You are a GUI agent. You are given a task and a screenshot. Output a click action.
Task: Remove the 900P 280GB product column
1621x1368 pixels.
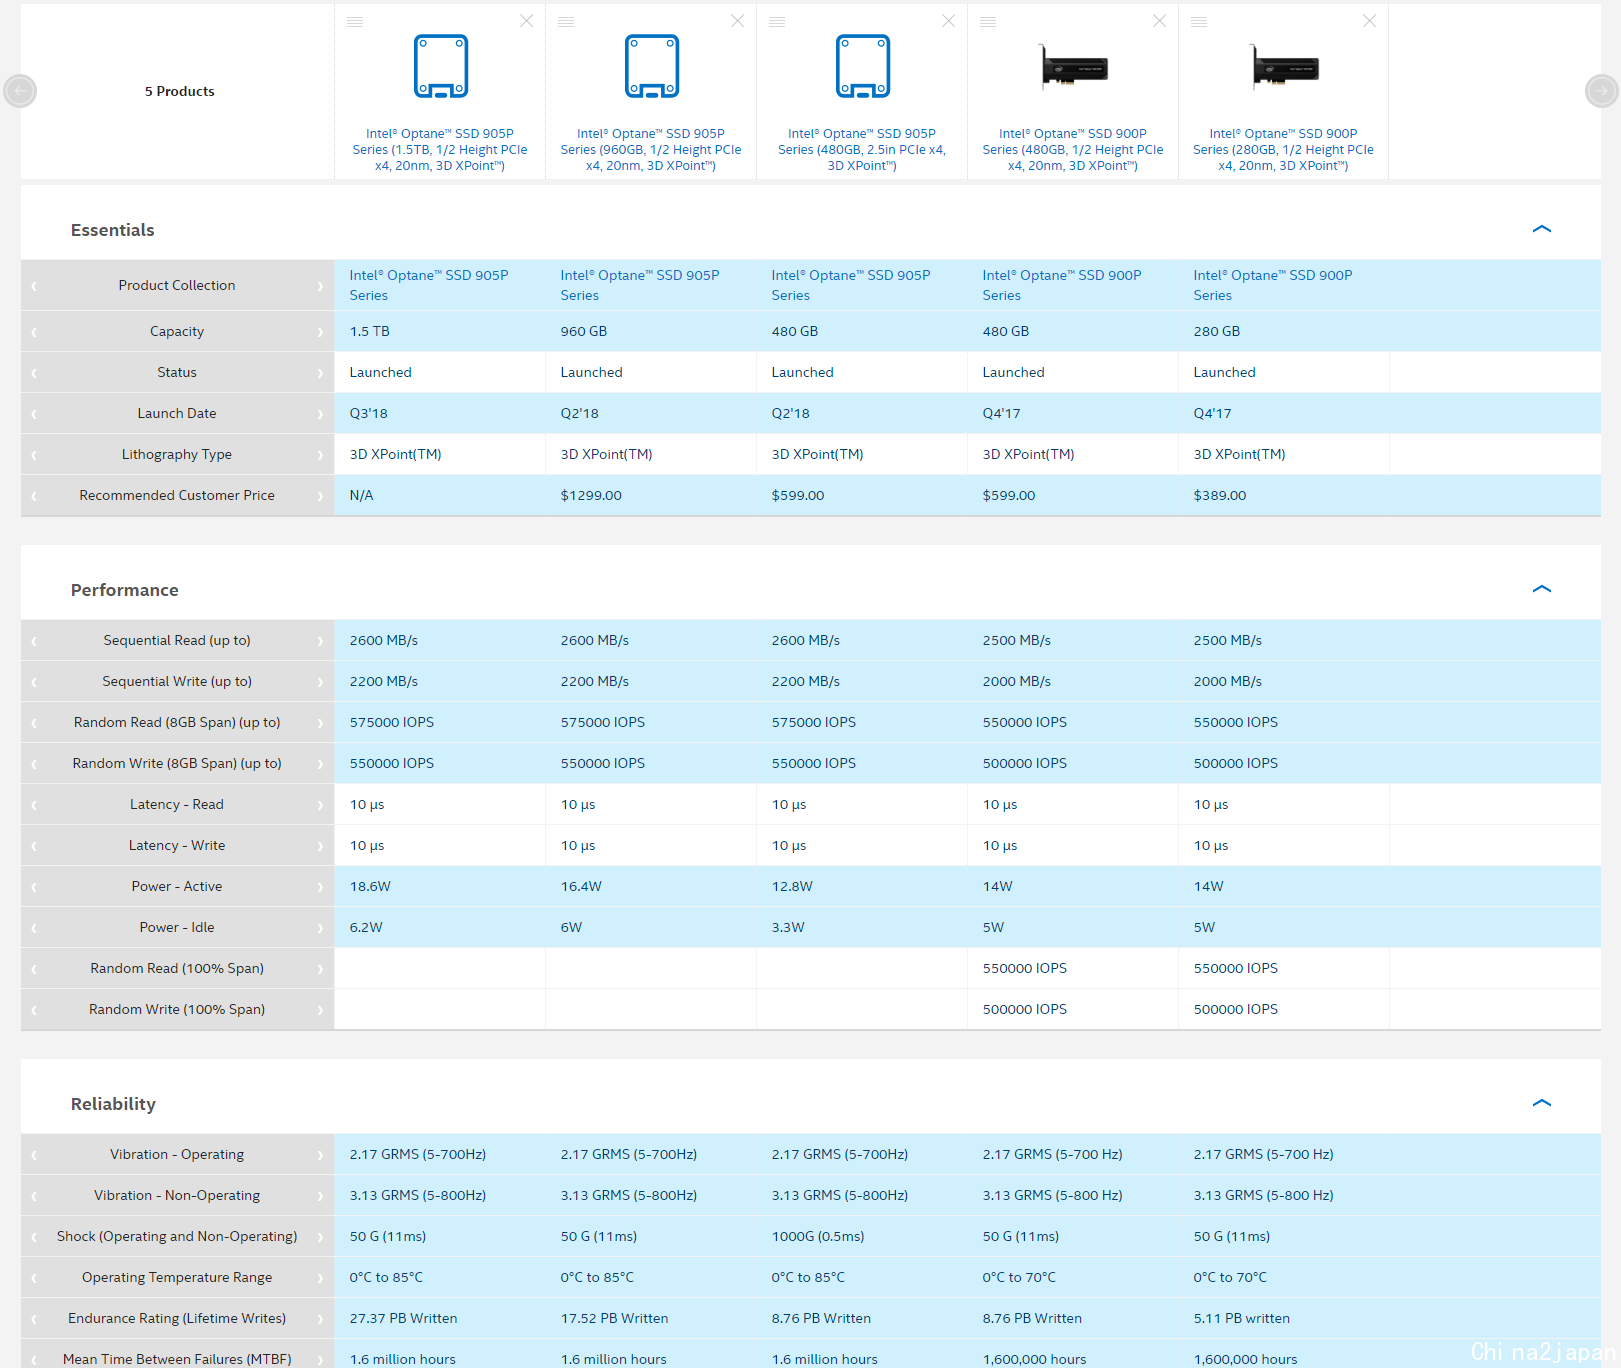pos(1369,21)
